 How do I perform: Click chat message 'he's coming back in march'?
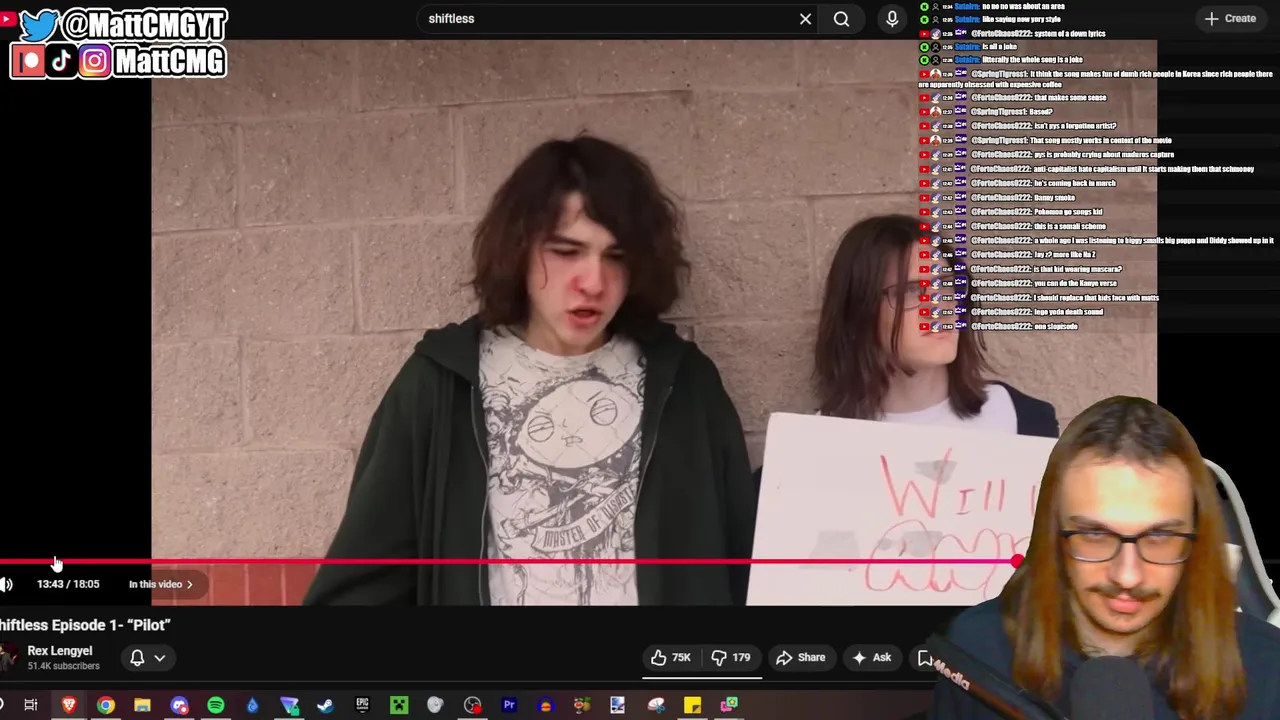pos(1074,183)
